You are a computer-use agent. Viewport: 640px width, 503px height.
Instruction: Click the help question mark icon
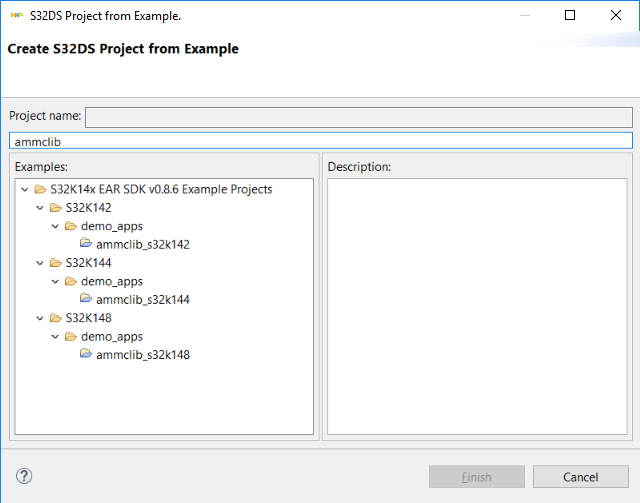pos(25,476)
